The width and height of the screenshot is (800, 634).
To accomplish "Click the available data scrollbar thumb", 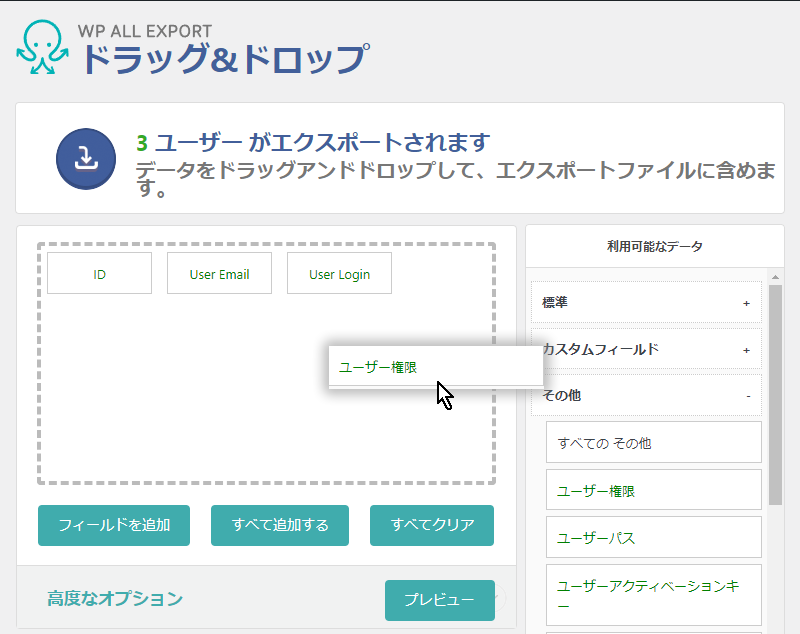I will click(776, 395).
